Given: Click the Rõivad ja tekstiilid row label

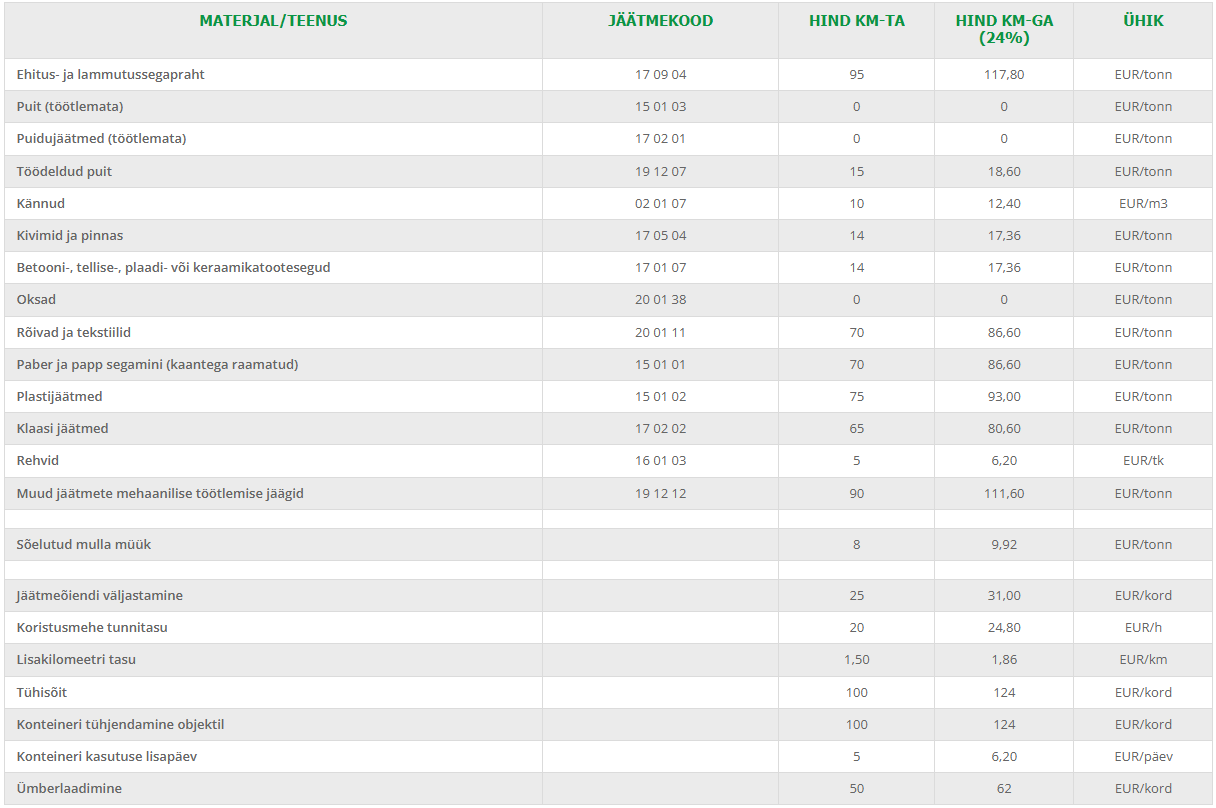Looking at the screenshot, I should tap(74, 332).
